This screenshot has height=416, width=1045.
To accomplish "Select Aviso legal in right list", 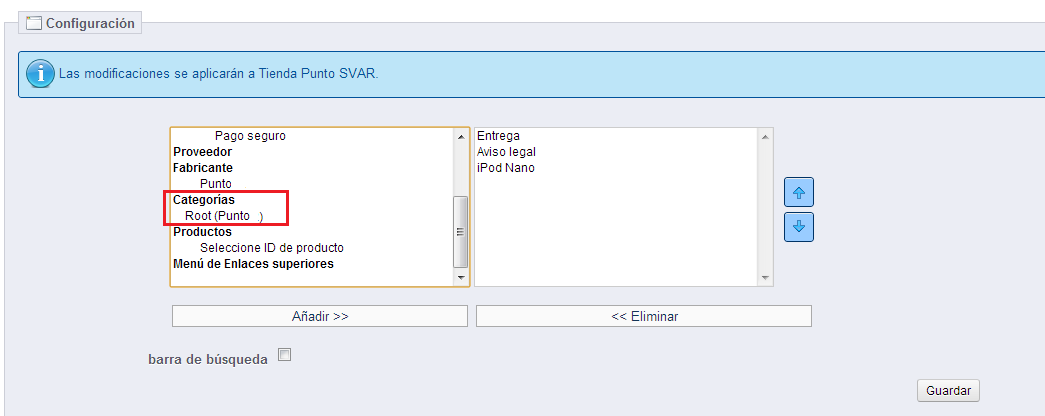I will [x=506, y=152].
